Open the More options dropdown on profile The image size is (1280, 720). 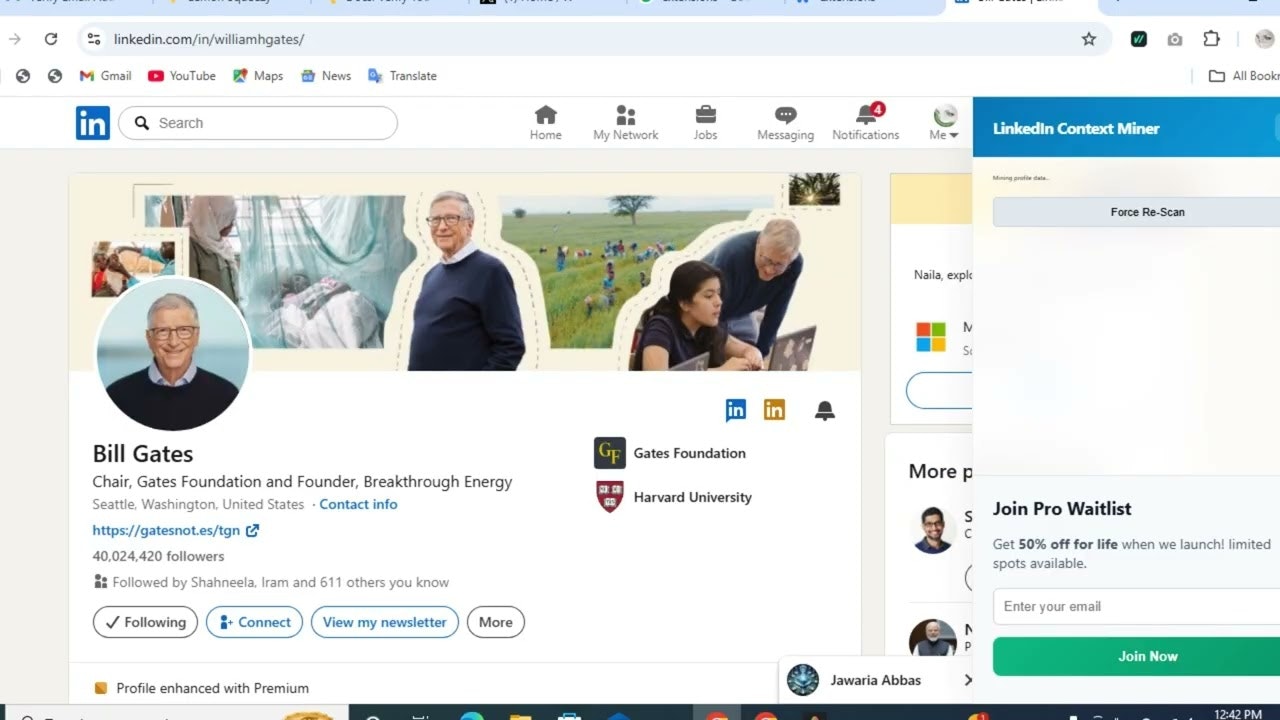click(495, 622)
